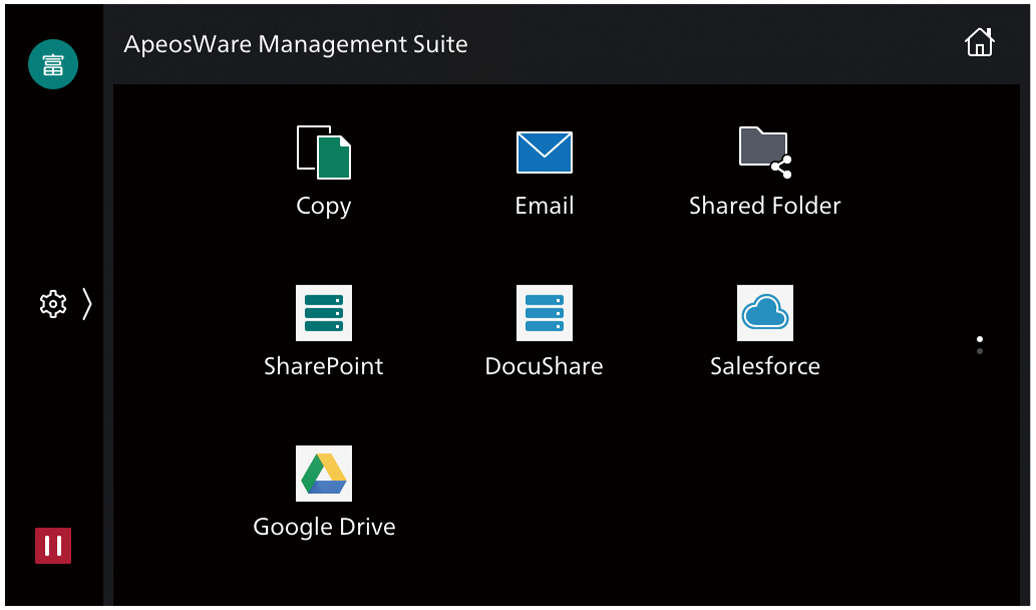Screen dimensions: 1036x610
Task: Click the Email text label
Action: pyautogui.click(x=544, y=206)
